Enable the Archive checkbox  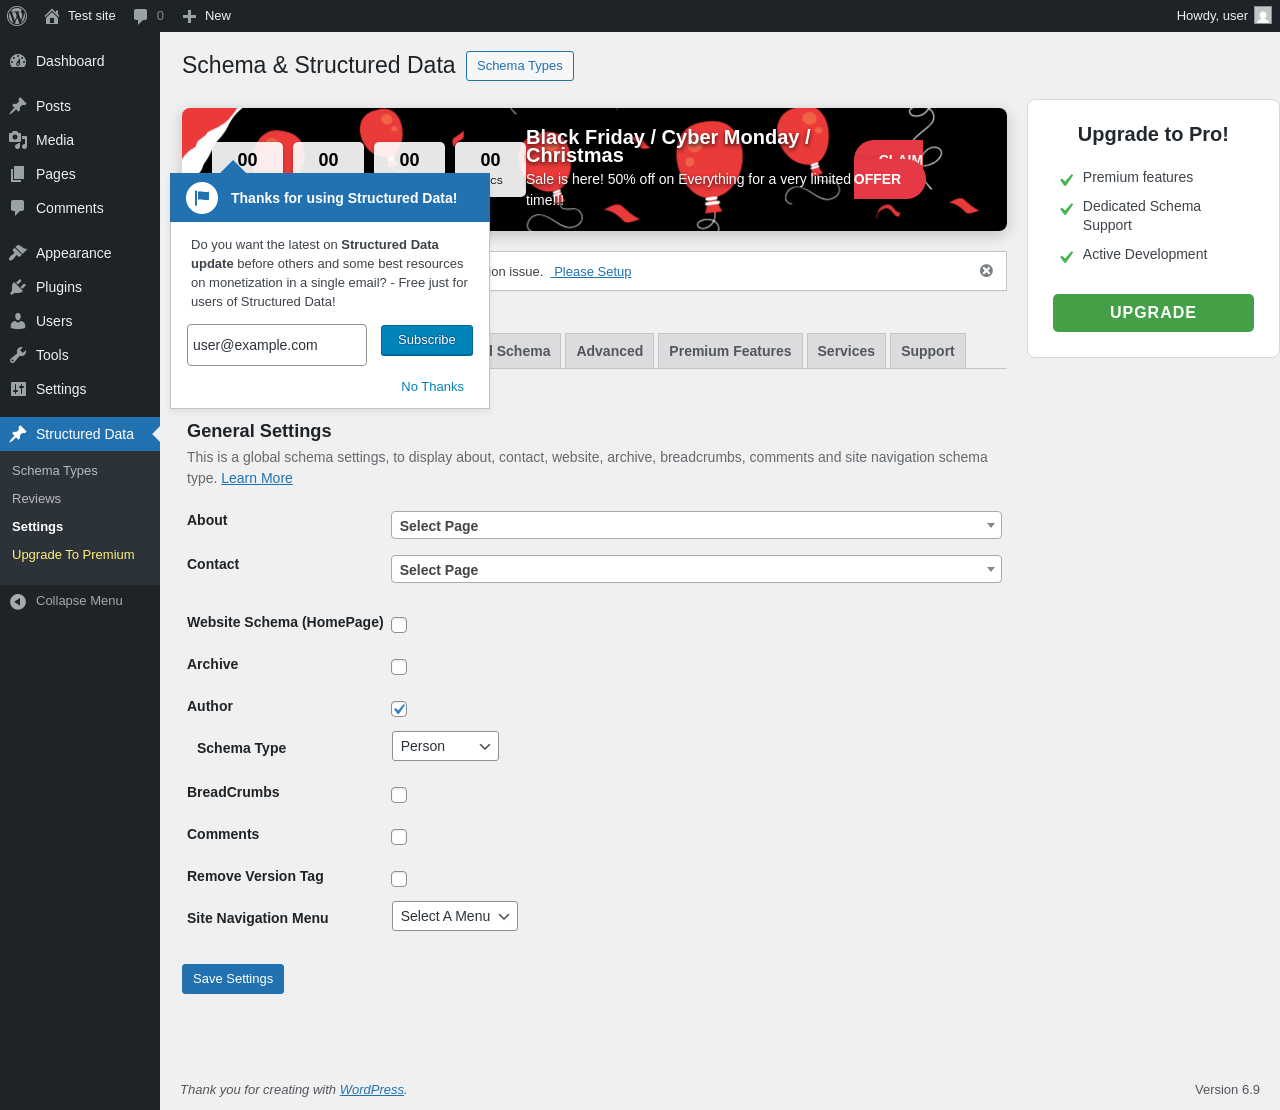coord(399,667)
